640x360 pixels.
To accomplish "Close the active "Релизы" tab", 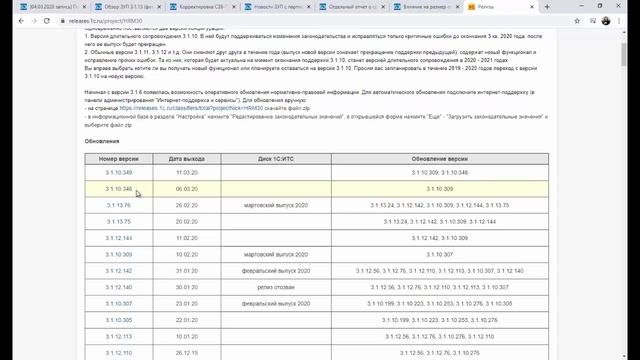I will tap(532, 7).
